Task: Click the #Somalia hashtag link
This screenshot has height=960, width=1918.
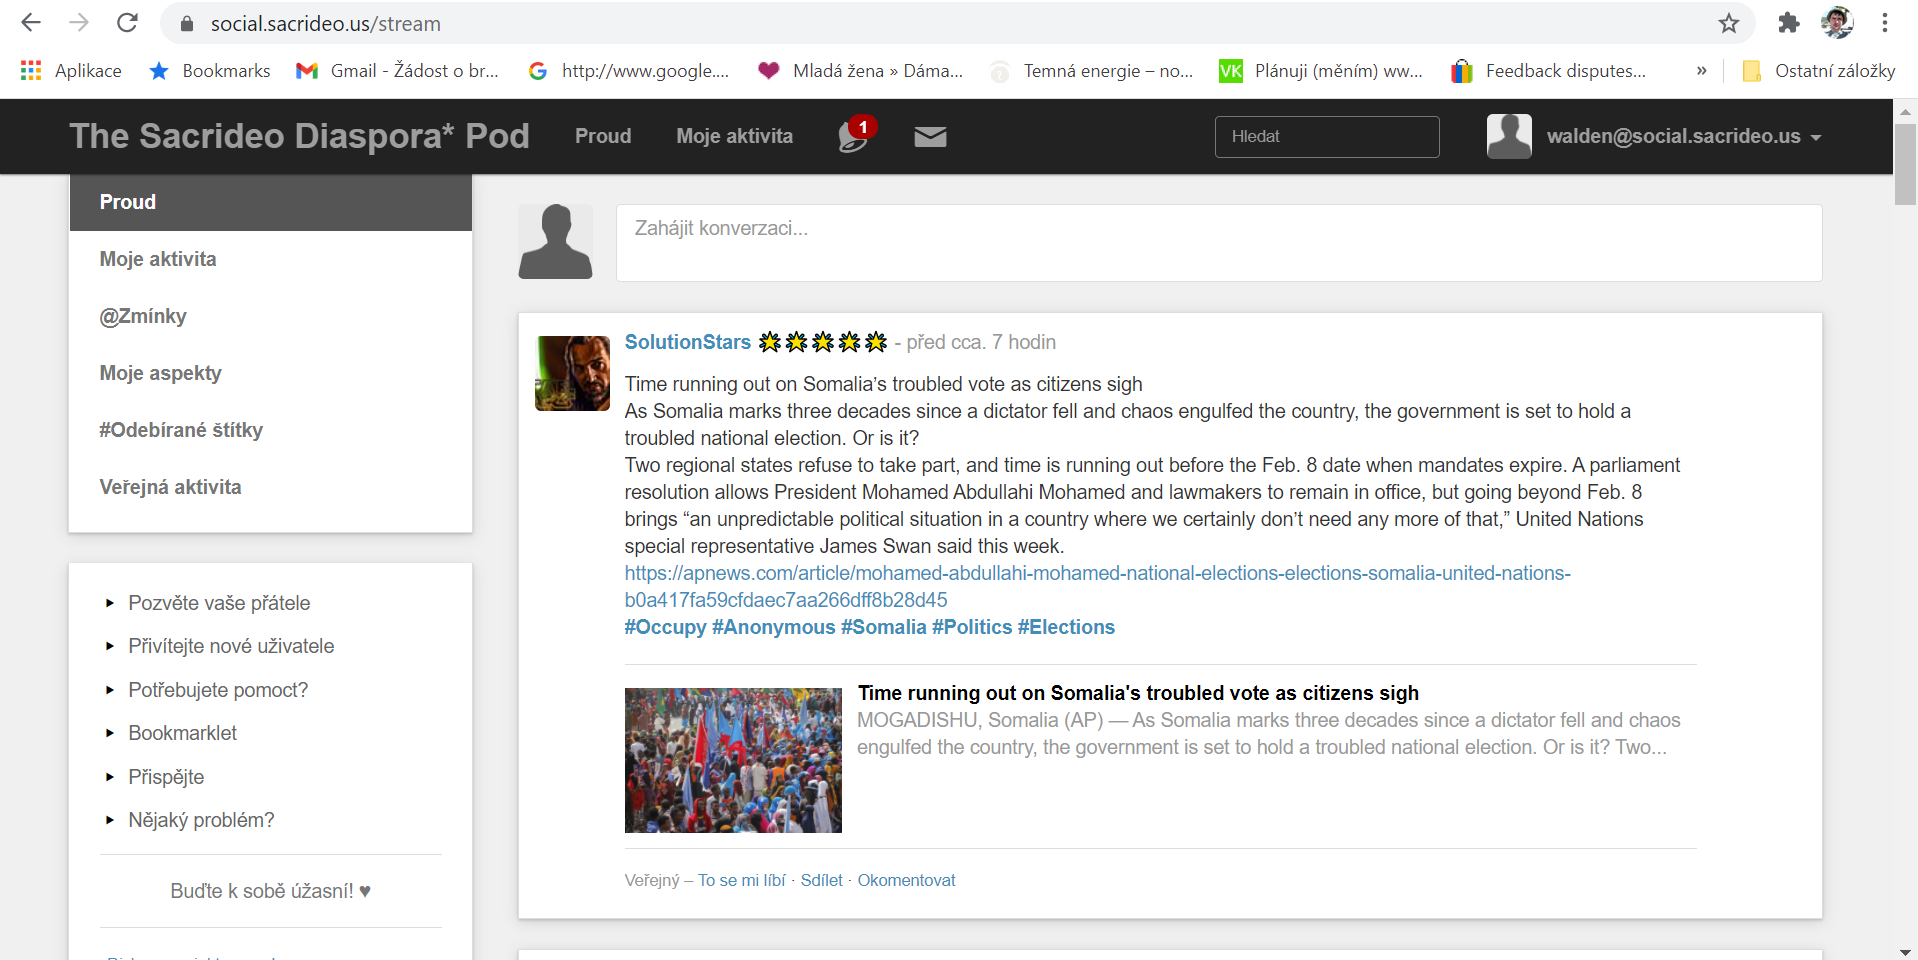Action: (883, 627)
